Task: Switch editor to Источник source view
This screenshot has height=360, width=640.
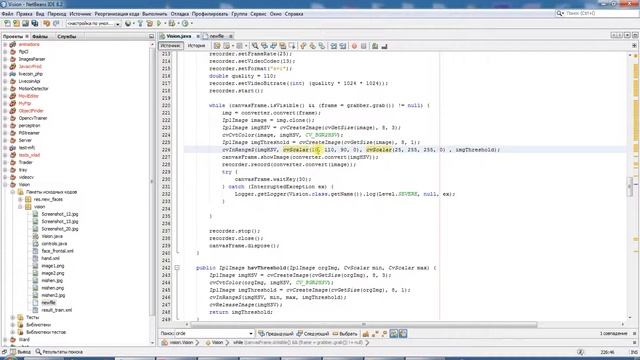Action: 170,46
